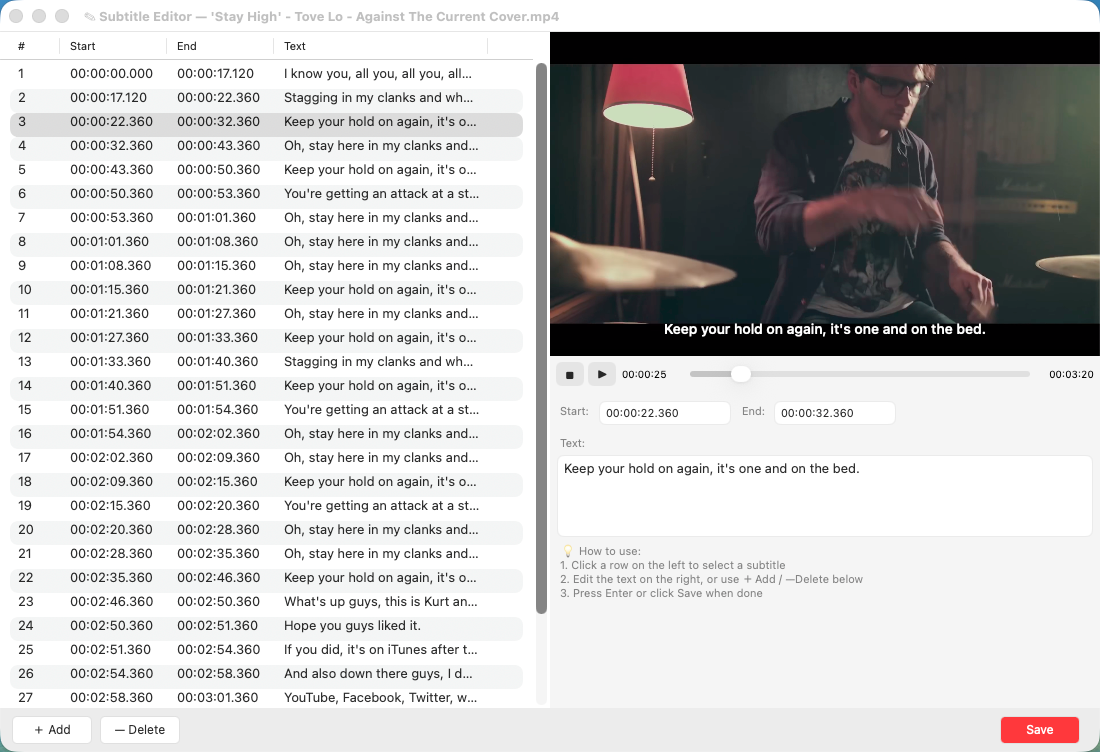This screenshot has height=752, width=1100.
Task: Click end time 00:03:01.360 in row 27
Action: point(218,697)
